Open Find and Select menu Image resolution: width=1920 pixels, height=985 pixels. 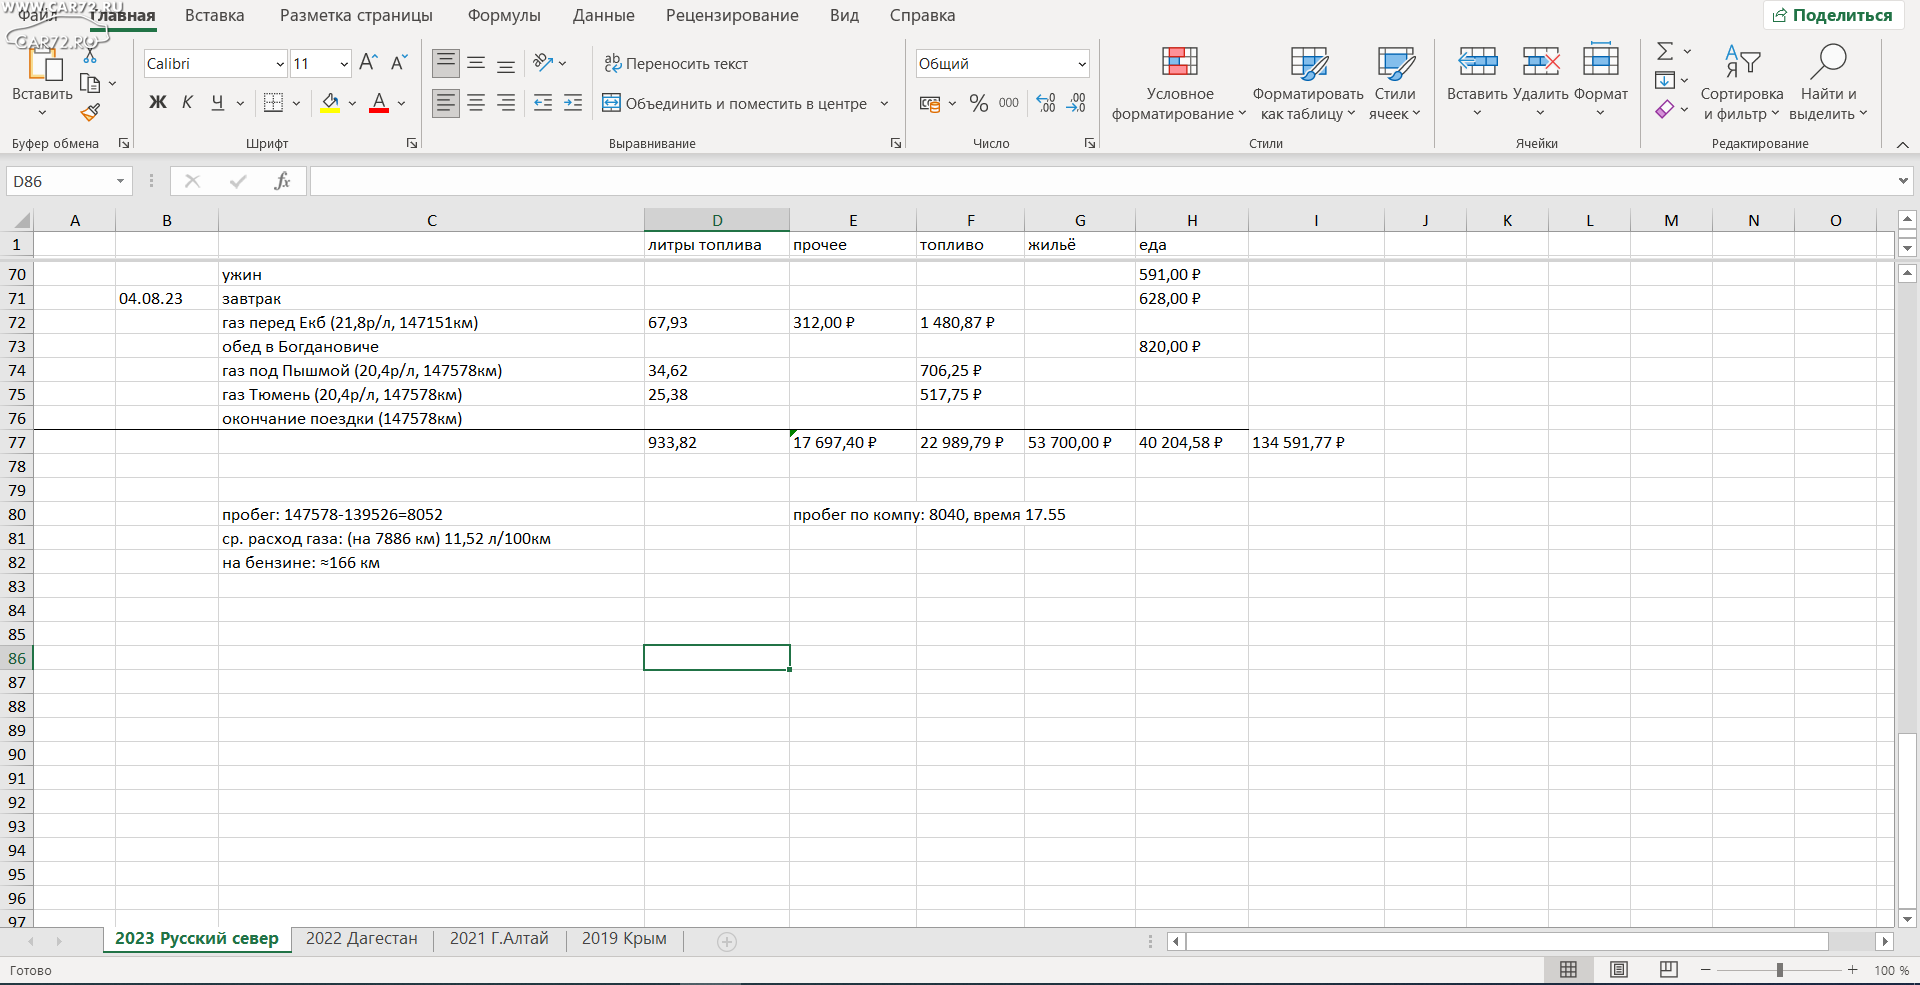tap(1828, 83)
